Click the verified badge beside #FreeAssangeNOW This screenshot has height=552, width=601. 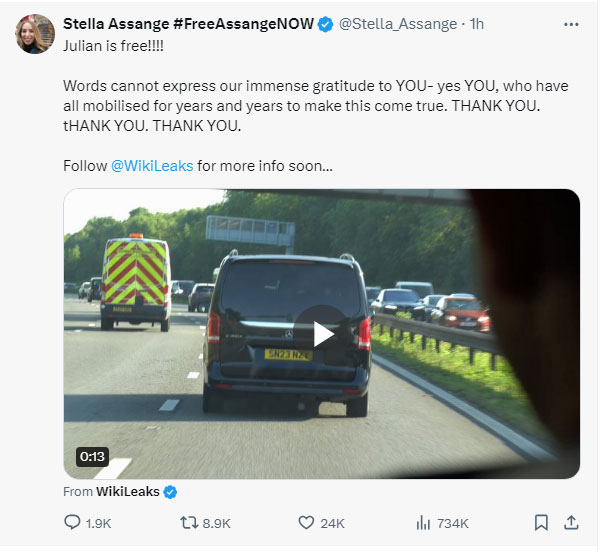(325, 24)
